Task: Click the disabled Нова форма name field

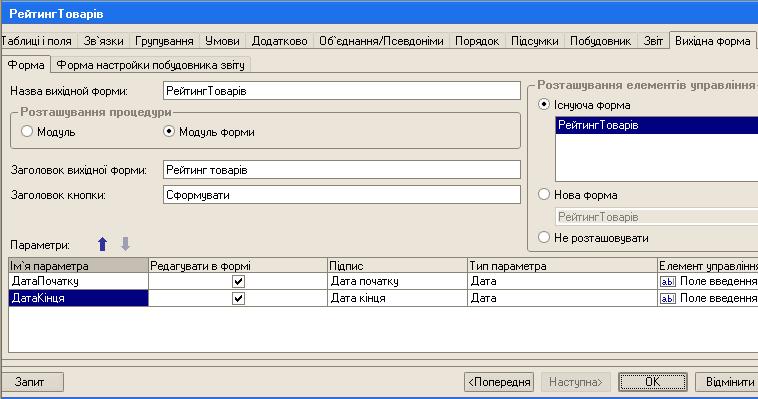Action: tap(656, 217)
